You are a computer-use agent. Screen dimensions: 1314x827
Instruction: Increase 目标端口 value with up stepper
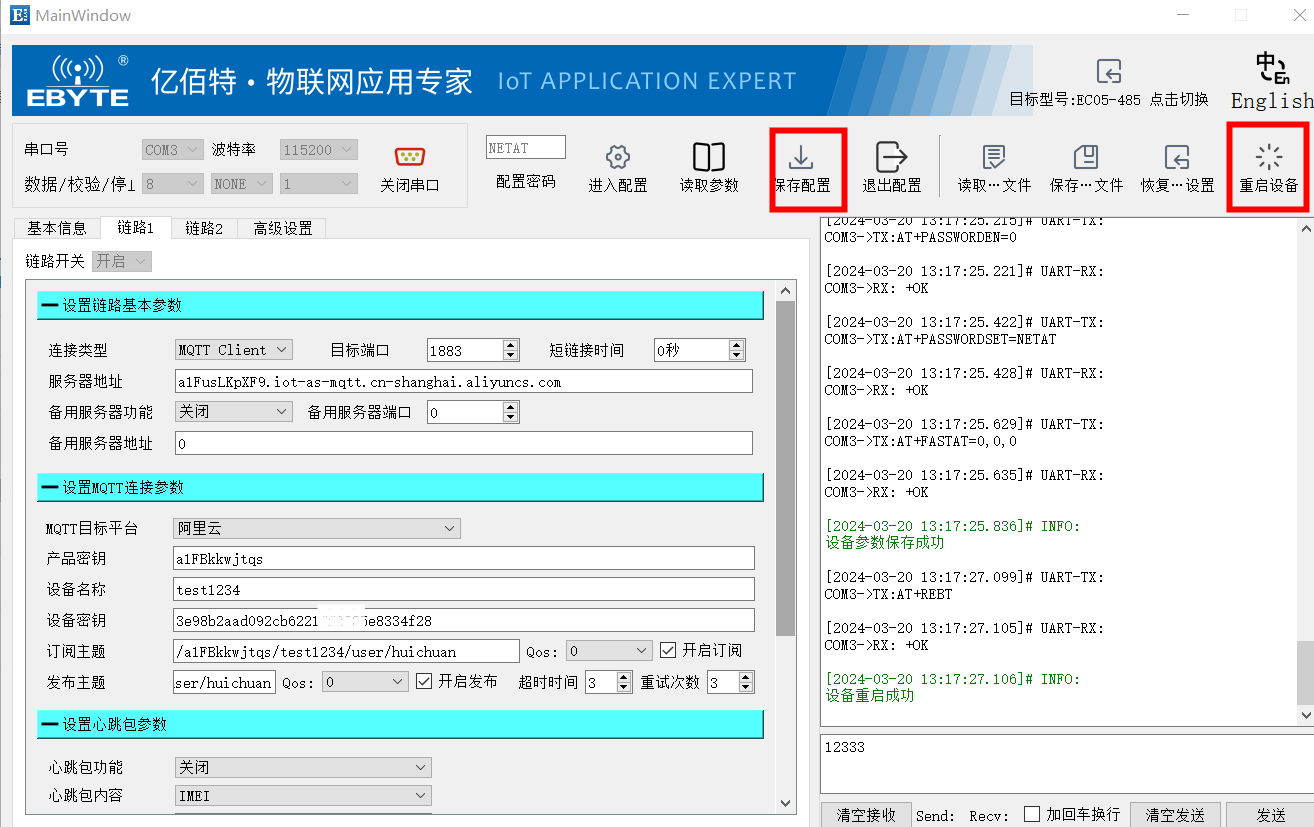coord(509,344)
